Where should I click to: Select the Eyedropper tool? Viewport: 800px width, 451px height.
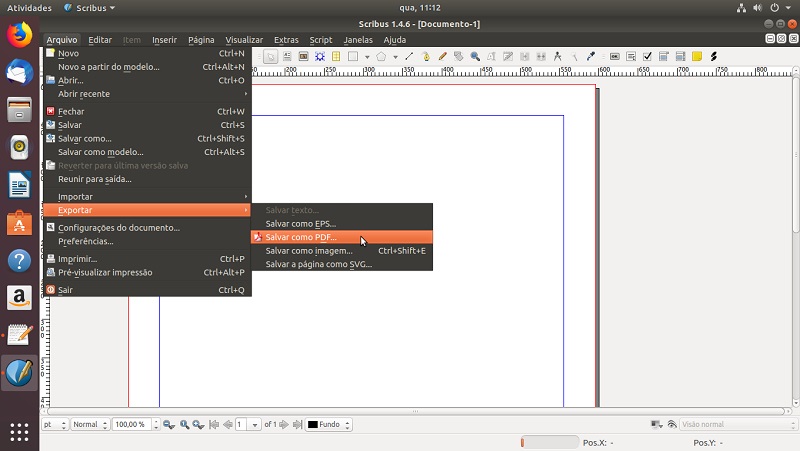(x=590, y=57)
